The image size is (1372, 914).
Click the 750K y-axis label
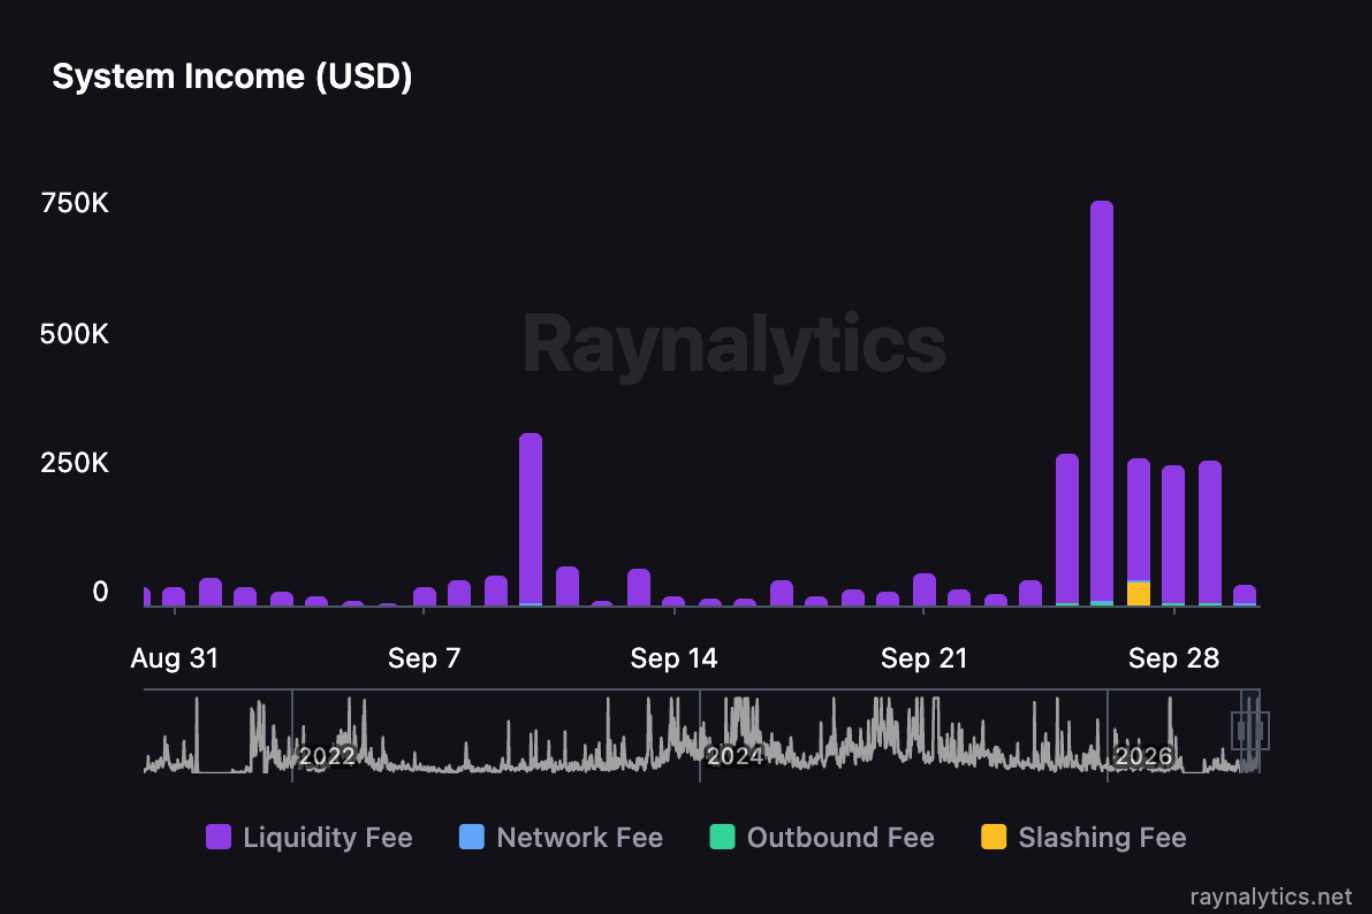click(x=75, y=203)
